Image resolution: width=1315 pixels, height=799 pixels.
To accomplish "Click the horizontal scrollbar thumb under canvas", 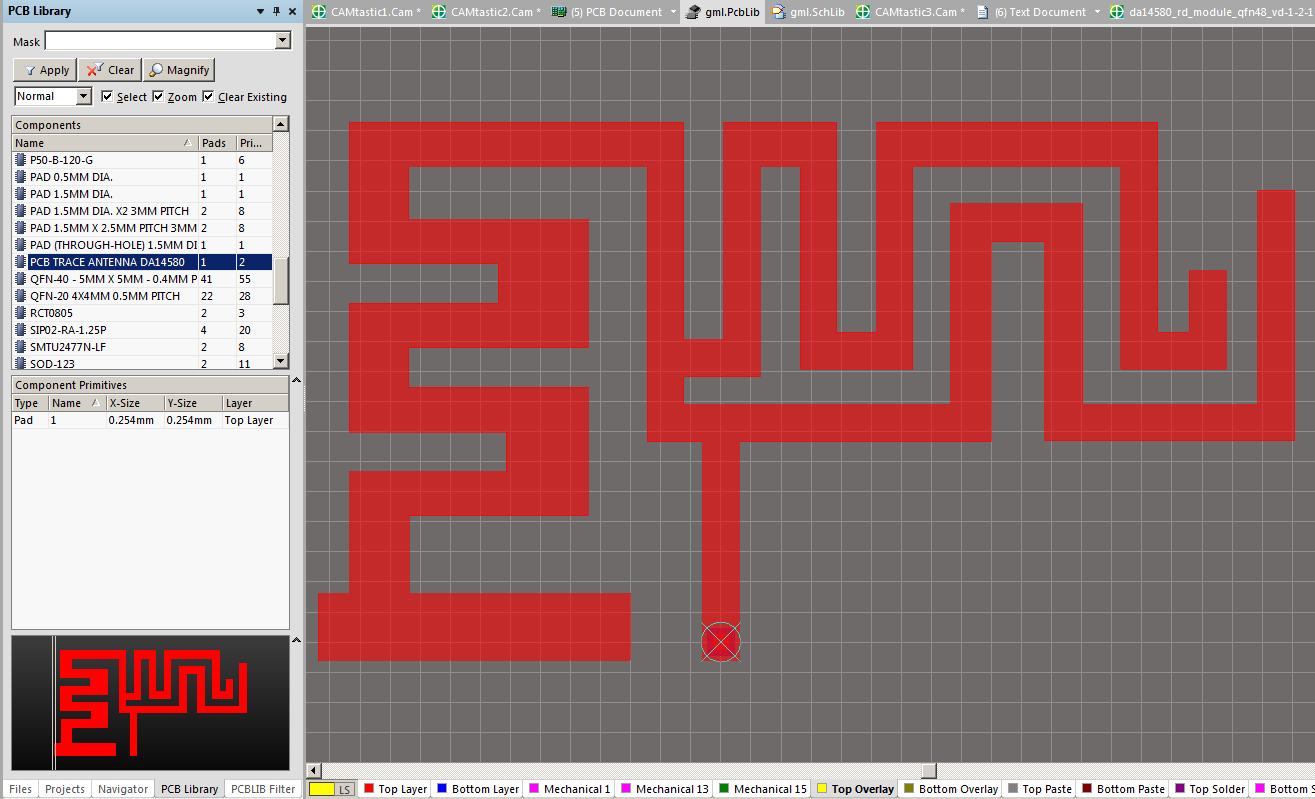I will 929,770.
